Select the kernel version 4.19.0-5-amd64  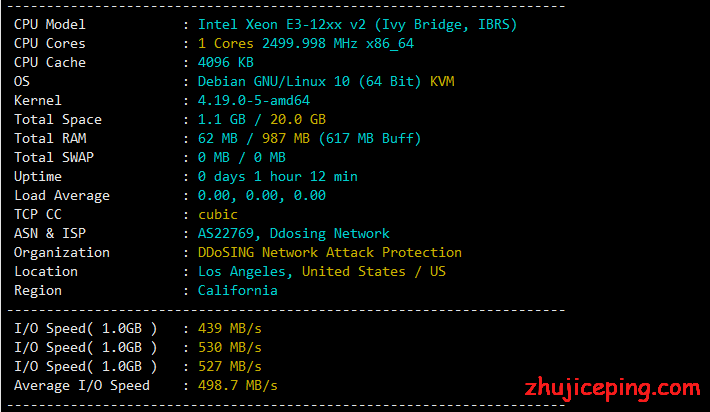click(254, 101)
